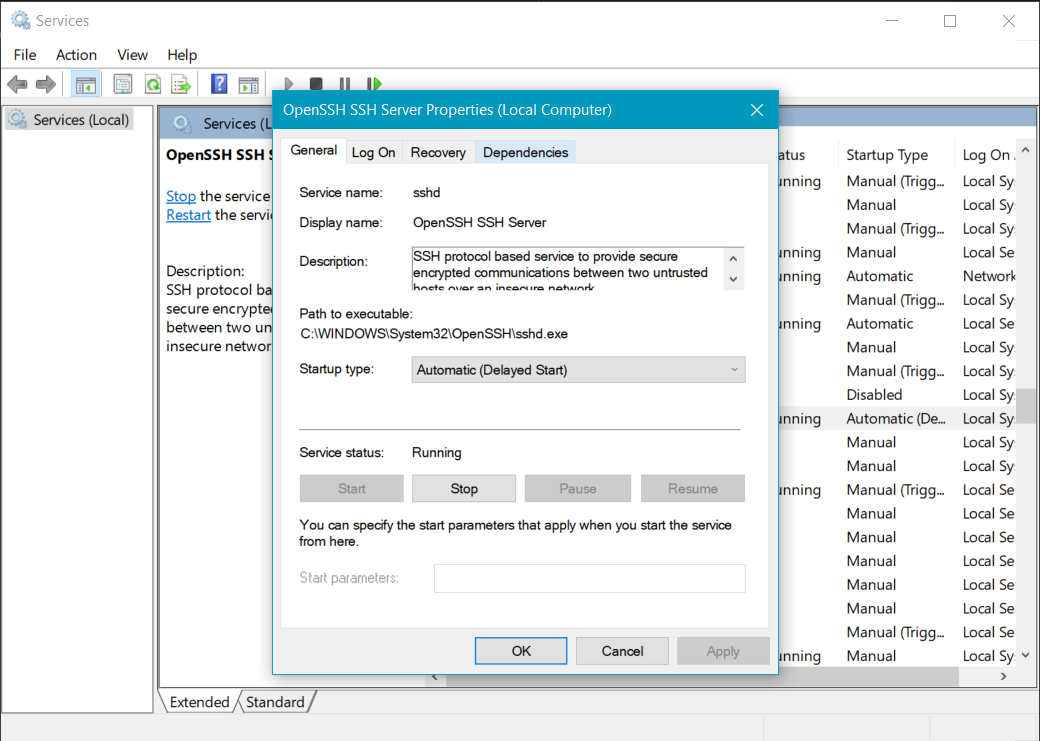Click the Stop button in the dialog
The width and height of the screenshot is (1040, 741).
(464, 488)
